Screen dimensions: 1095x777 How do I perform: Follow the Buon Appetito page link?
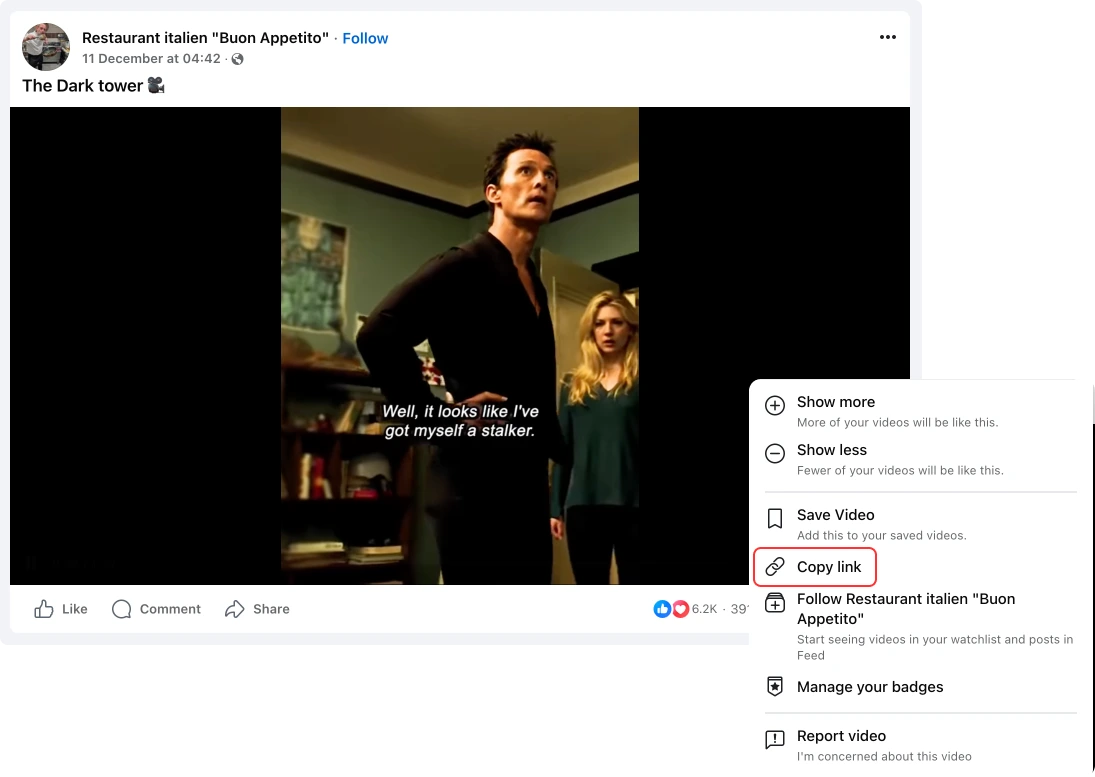(x=365, y=38)
